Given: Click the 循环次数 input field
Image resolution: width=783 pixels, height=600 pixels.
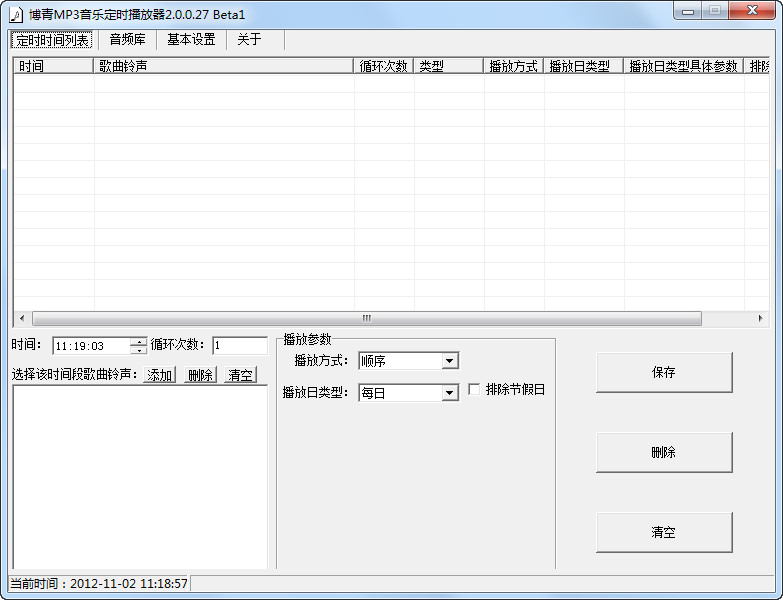Looking at the screenshot, I should 240,345.
